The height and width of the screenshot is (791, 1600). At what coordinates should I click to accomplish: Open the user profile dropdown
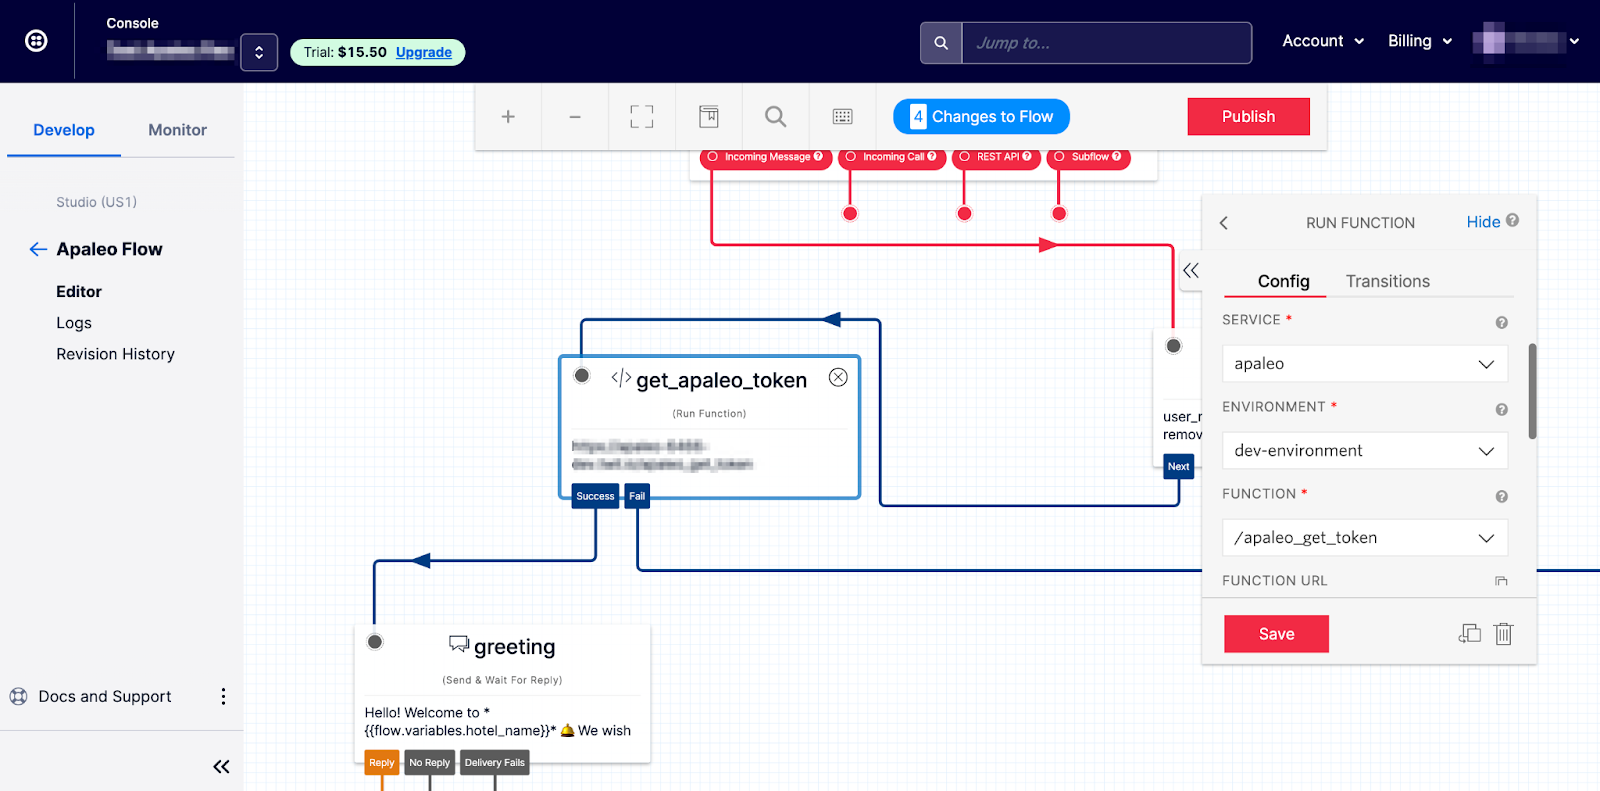pyautogui.click(x=1526, y=41)
